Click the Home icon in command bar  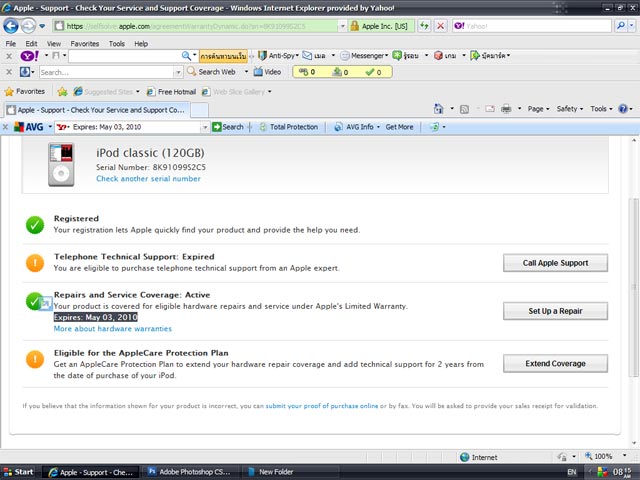click(x=438, y=109)
